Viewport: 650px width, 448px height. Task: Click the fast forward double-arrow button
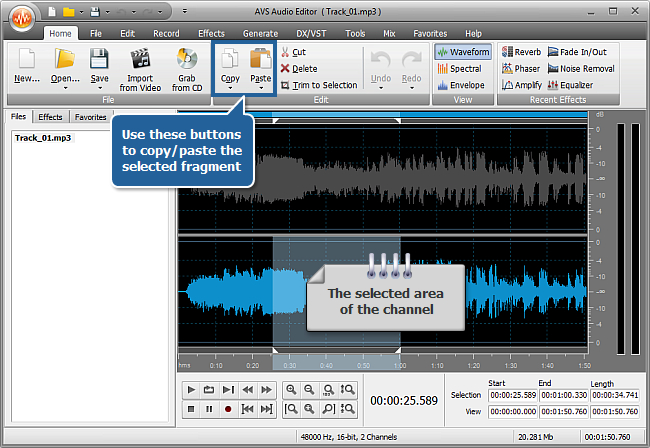[267, 390]
